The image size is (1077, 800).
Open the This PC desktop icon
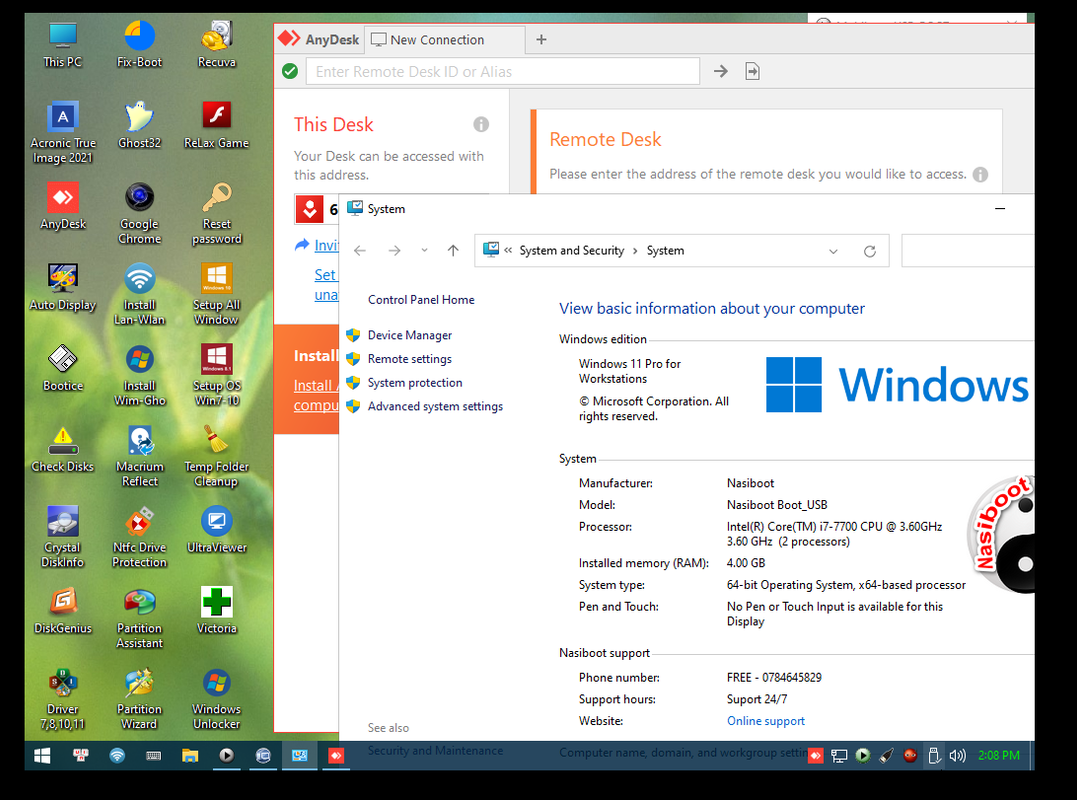[x=63, y=45]
